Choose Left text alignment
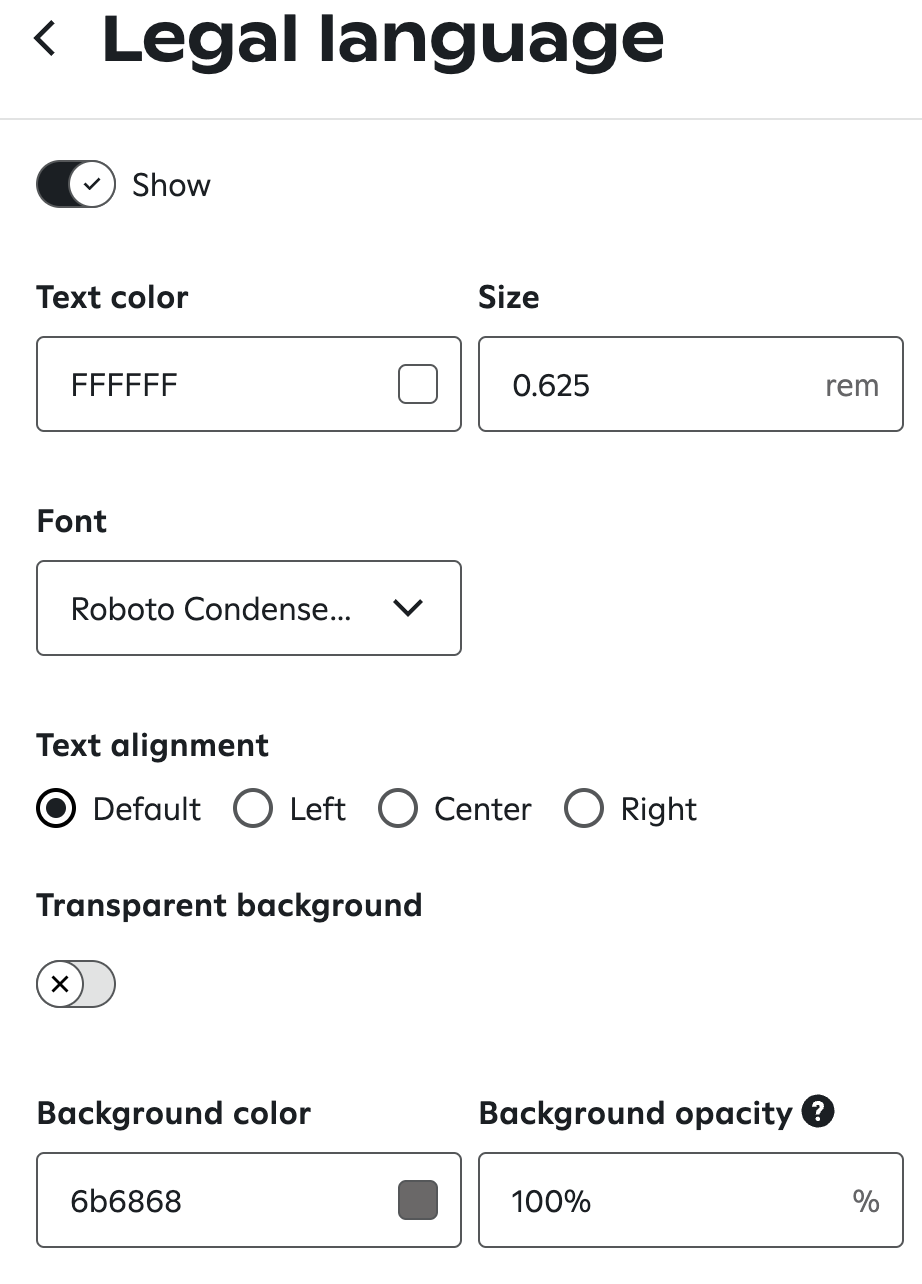This screenshot has height=1284, width=922. point(253,809)
